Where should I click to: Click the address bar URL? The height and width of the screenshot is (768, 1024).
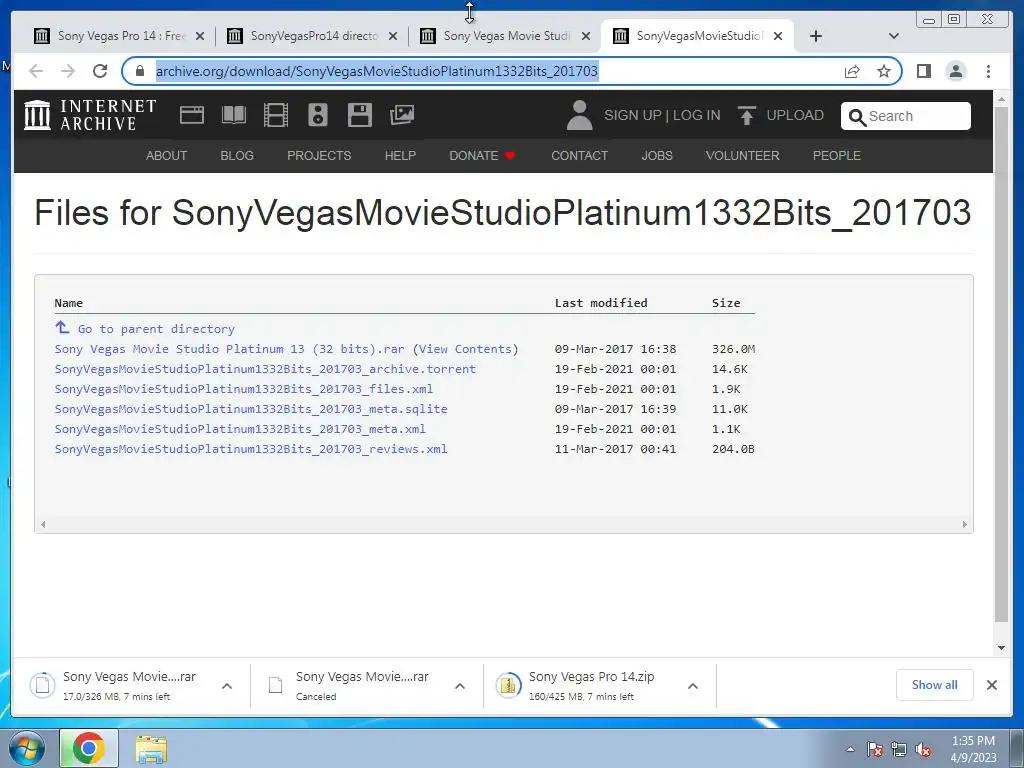(377, 71)
